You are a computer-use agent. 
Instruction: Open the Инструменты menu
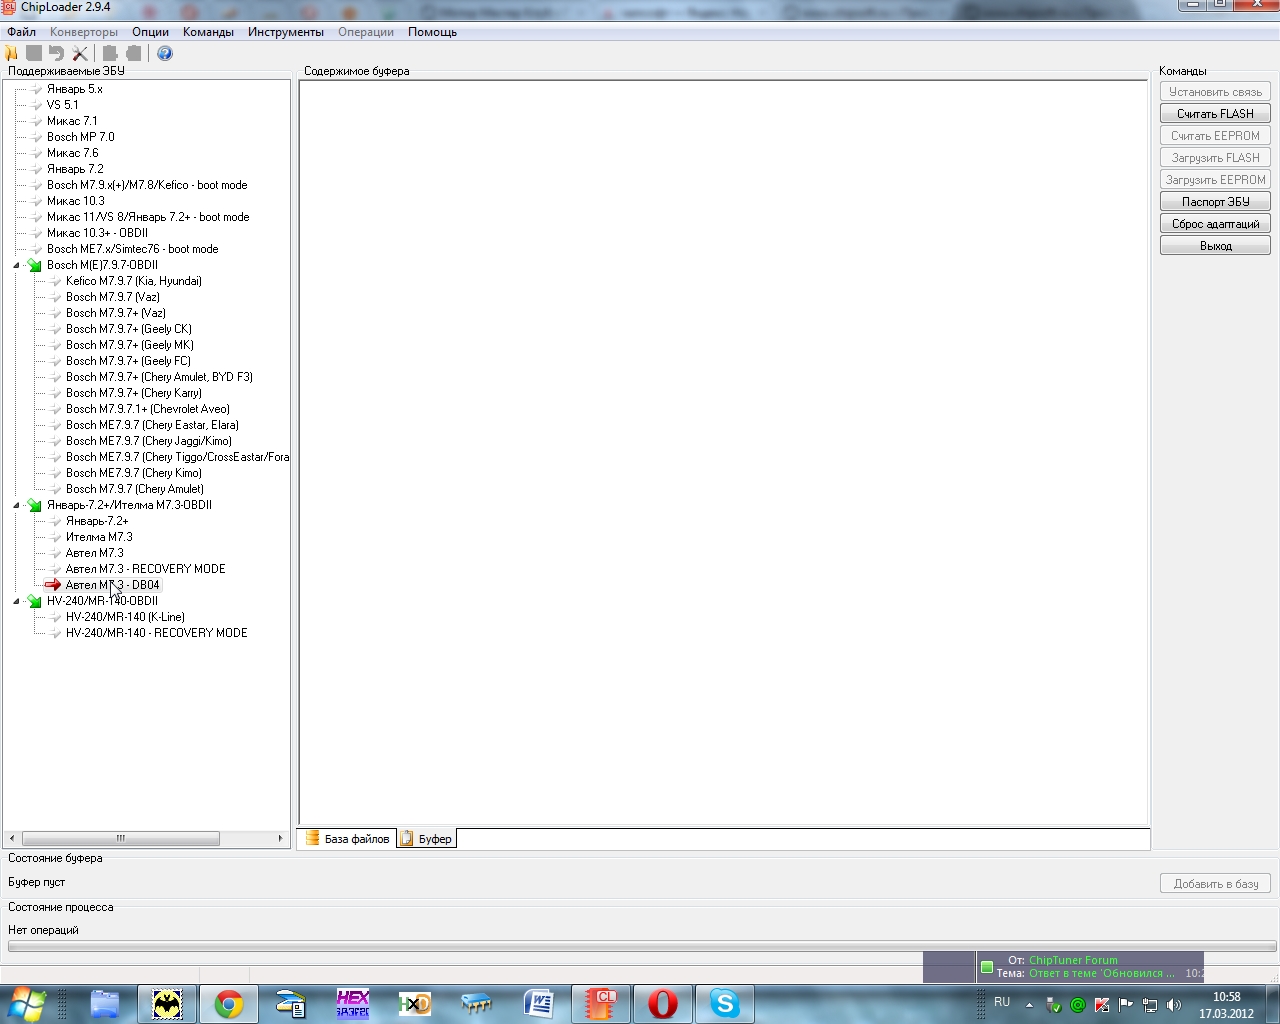286,32
